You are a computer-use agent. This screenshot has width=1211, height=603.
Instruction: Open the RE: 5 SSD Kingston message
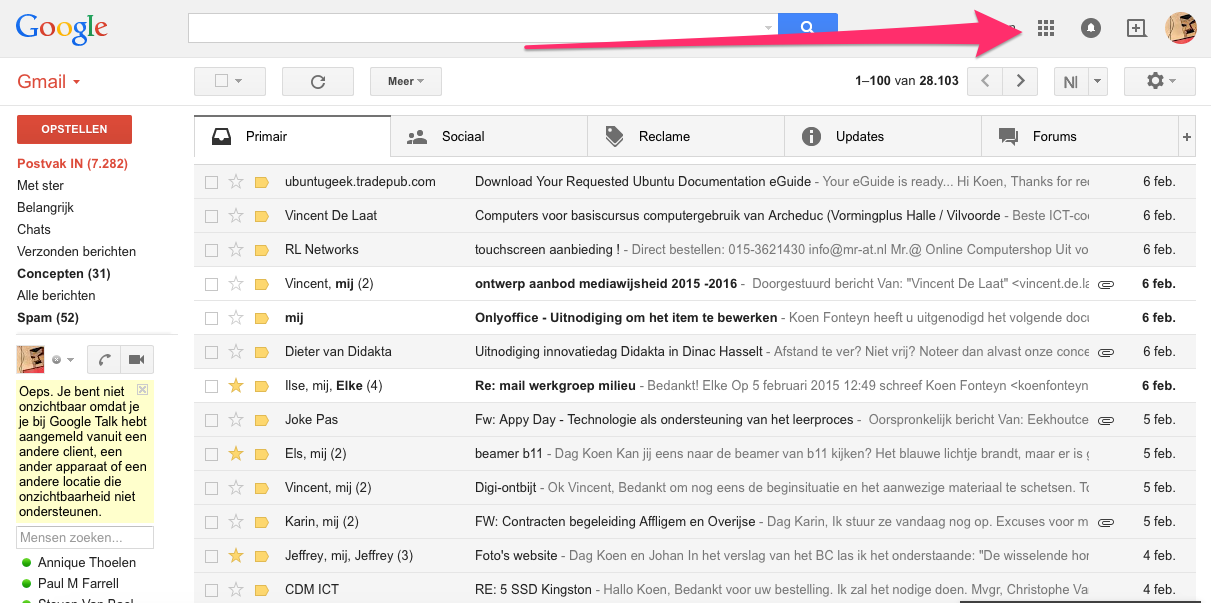694,589
